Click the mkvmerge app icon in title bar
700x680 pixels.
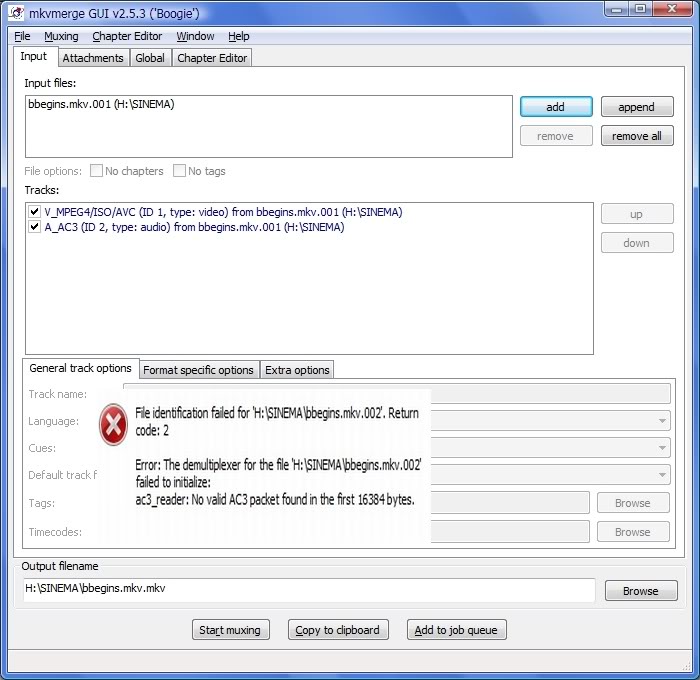[x=16, y=13]
